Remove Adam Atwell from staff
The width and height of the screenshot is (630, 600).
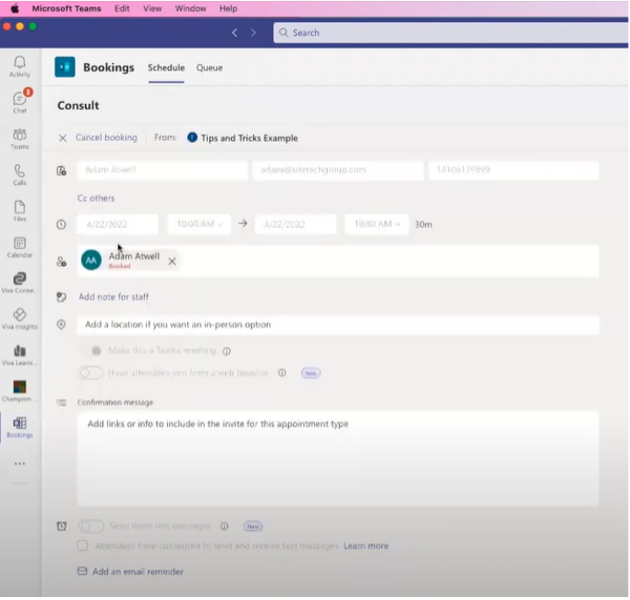pyautogui.click(x=172, y=262)
